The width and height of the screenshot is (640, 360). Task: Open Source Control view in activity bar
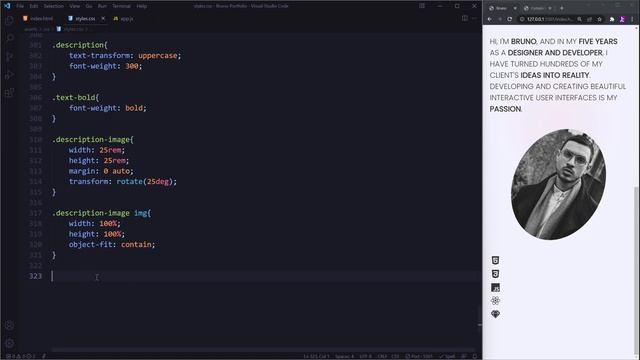tap(9, 57)
